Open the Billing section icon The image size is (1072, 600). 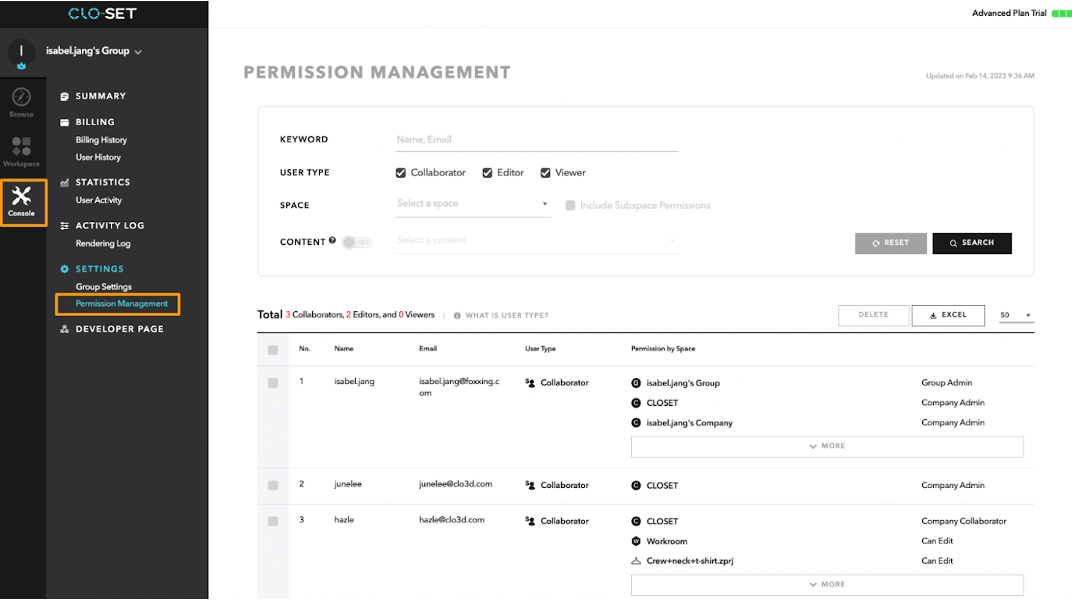tap(64, 121)
